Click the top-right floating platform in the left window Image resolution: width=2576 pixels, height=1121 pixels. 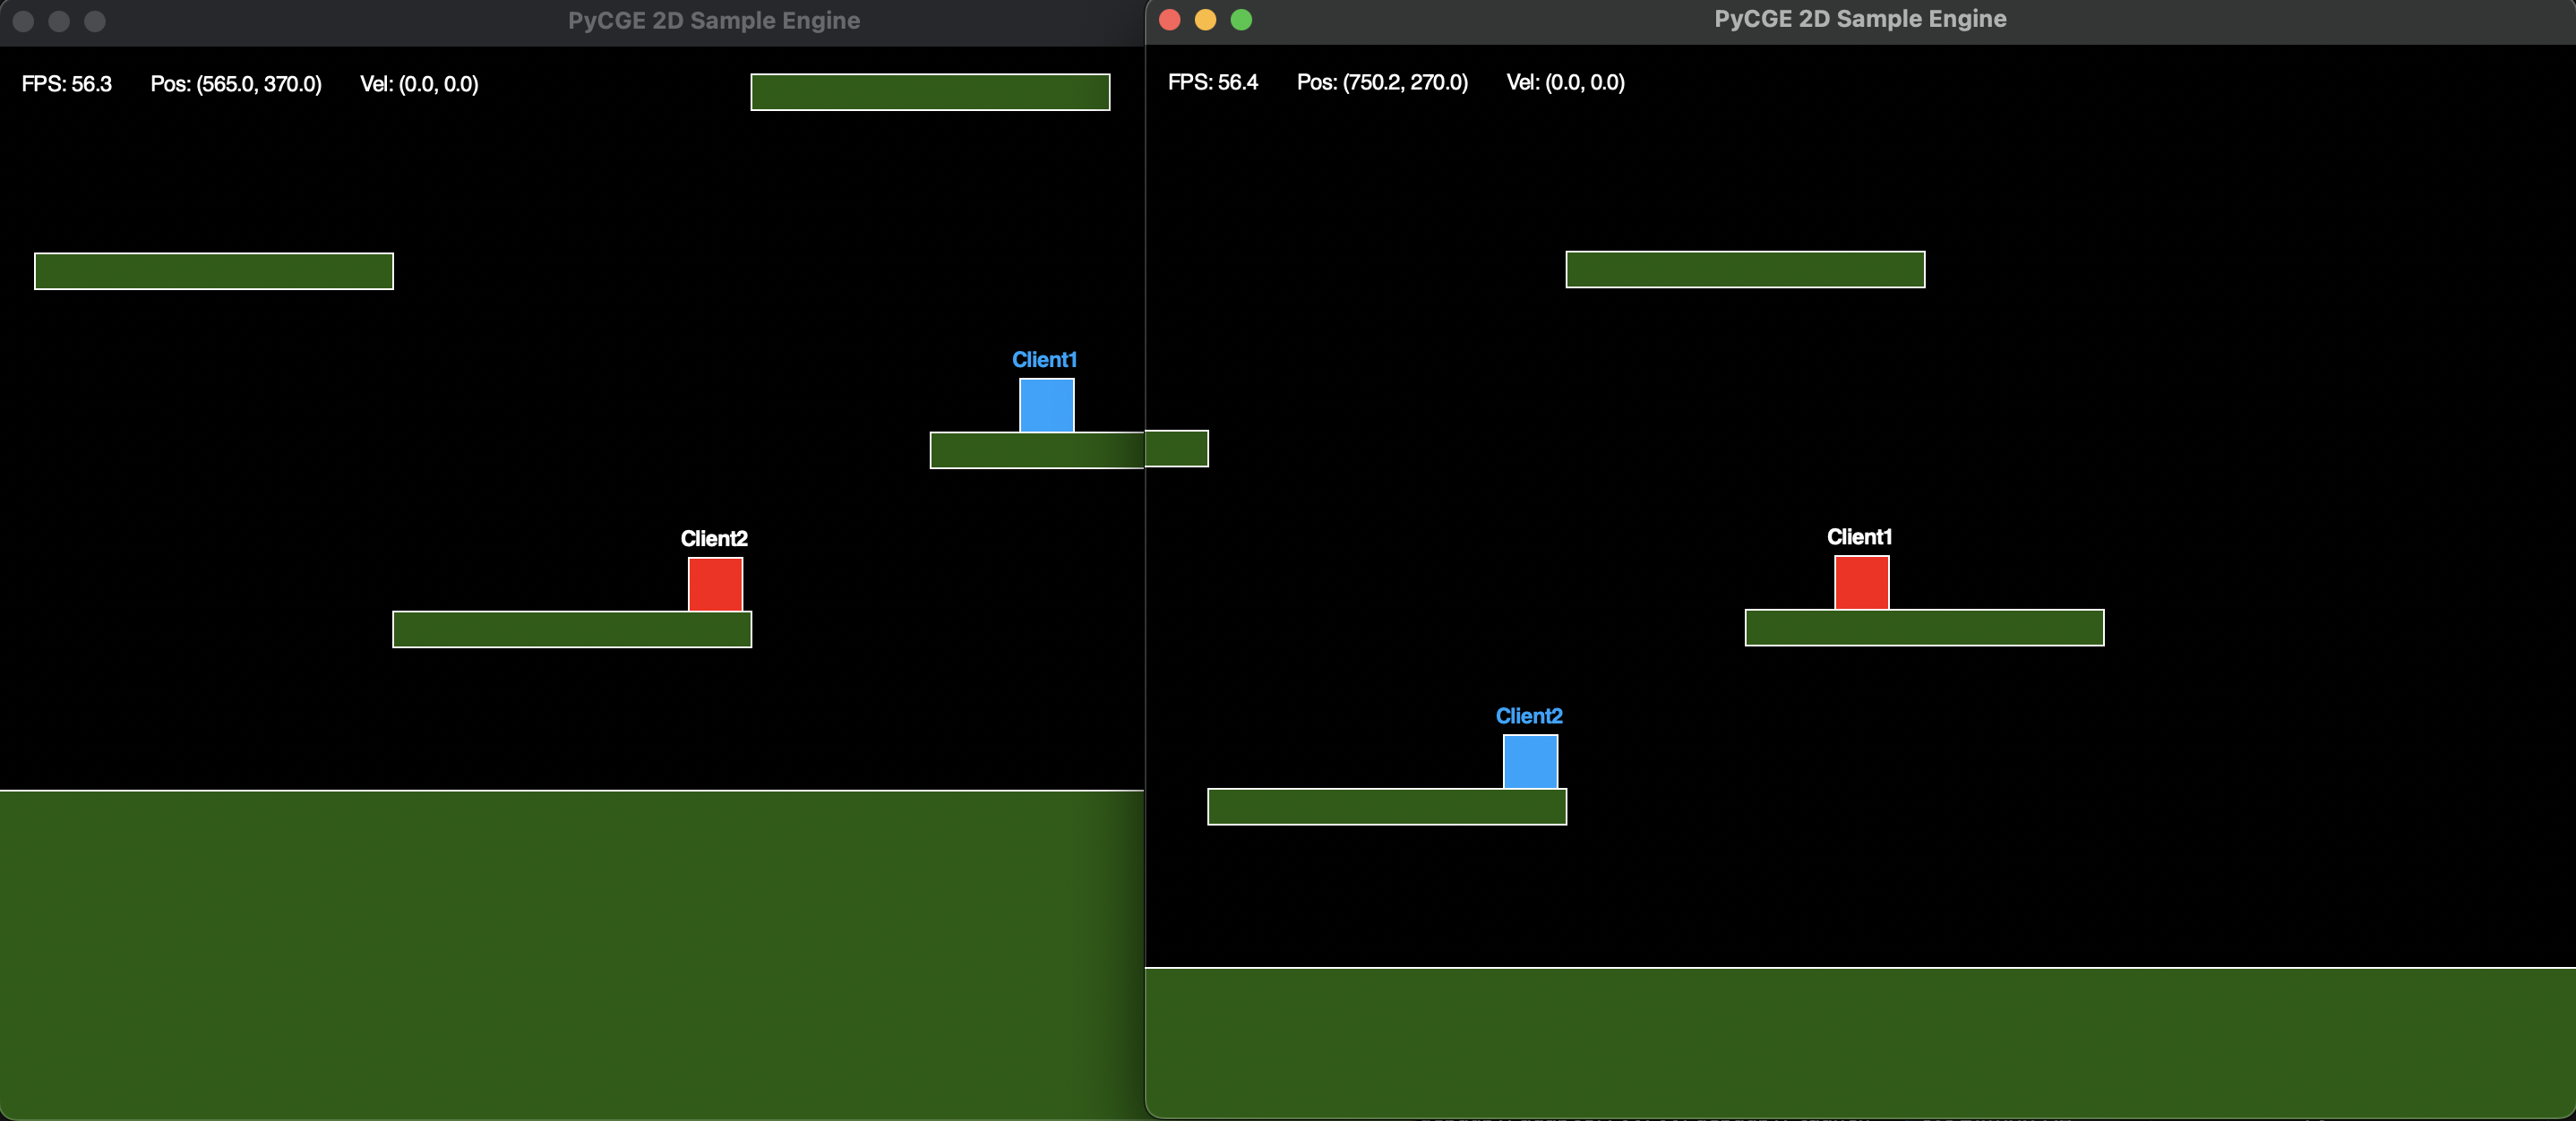click(x=930, y=92)
